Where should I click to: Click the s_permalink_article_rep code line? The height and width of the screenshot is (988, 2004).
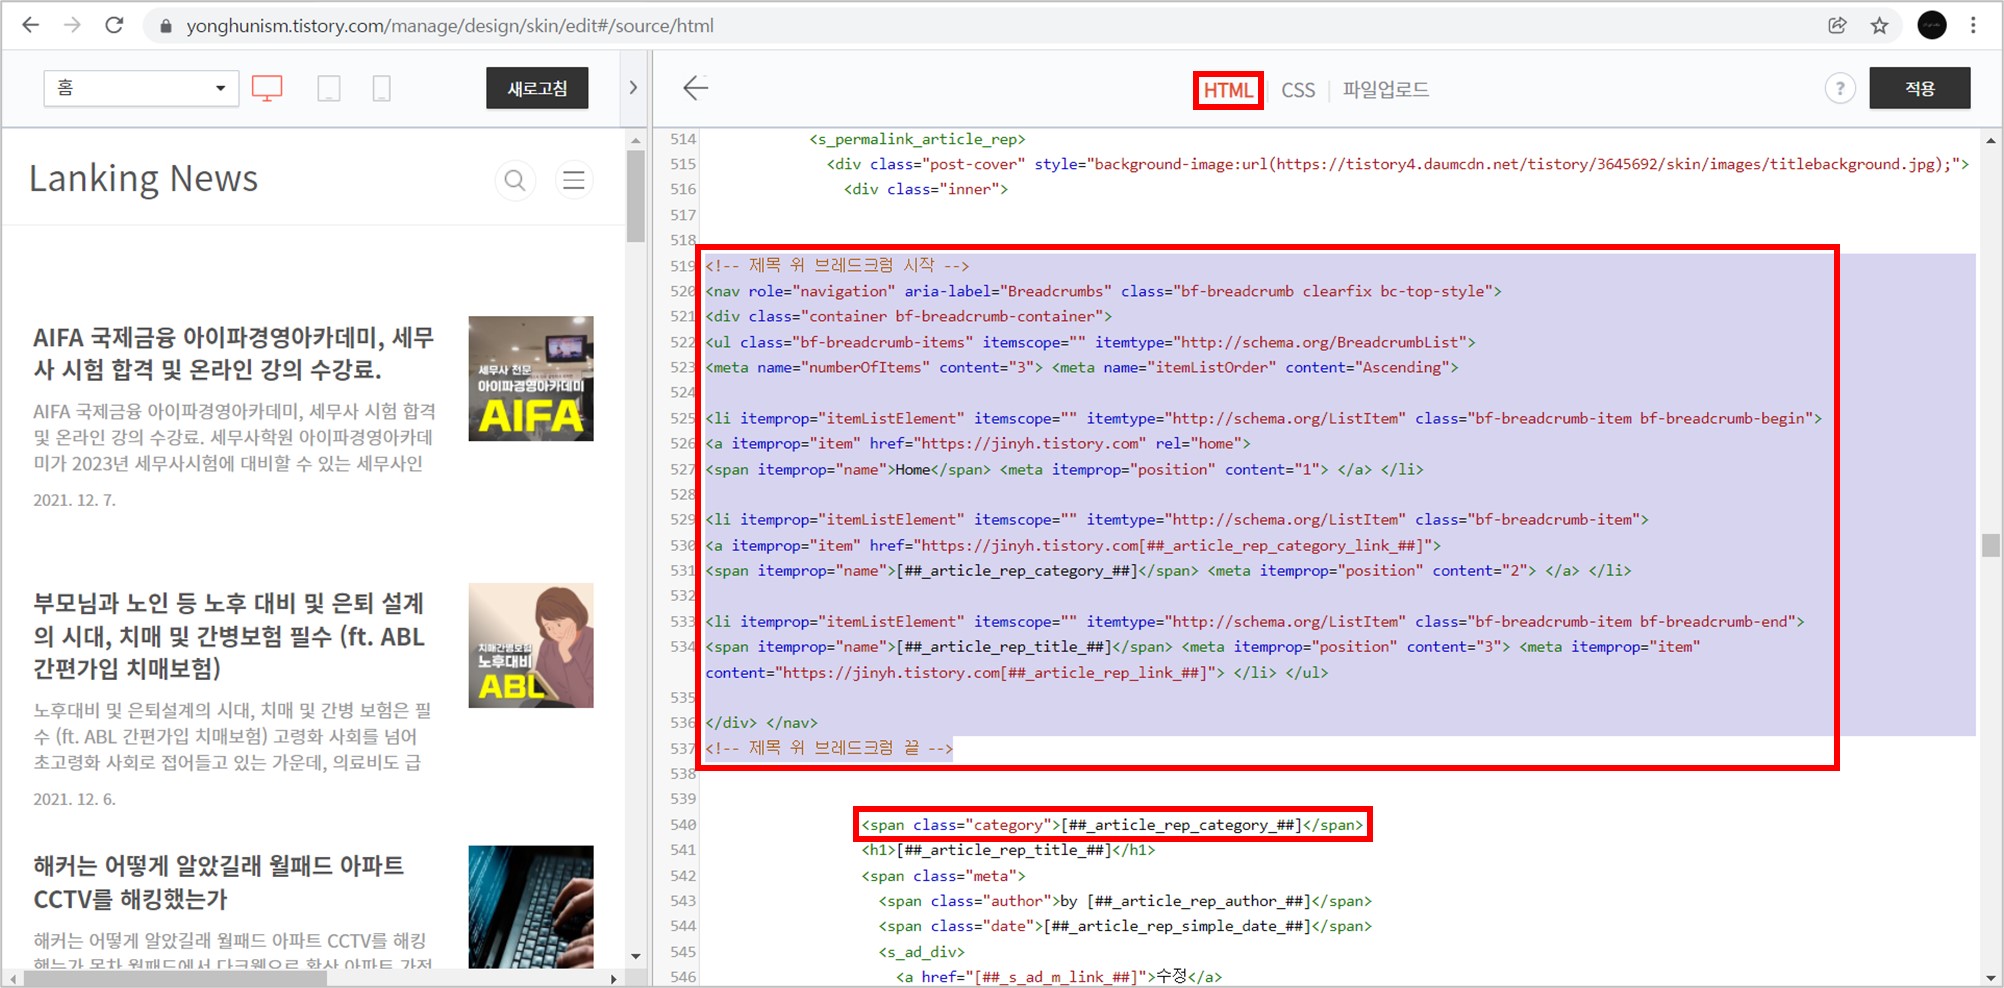[x=917, y=139]
